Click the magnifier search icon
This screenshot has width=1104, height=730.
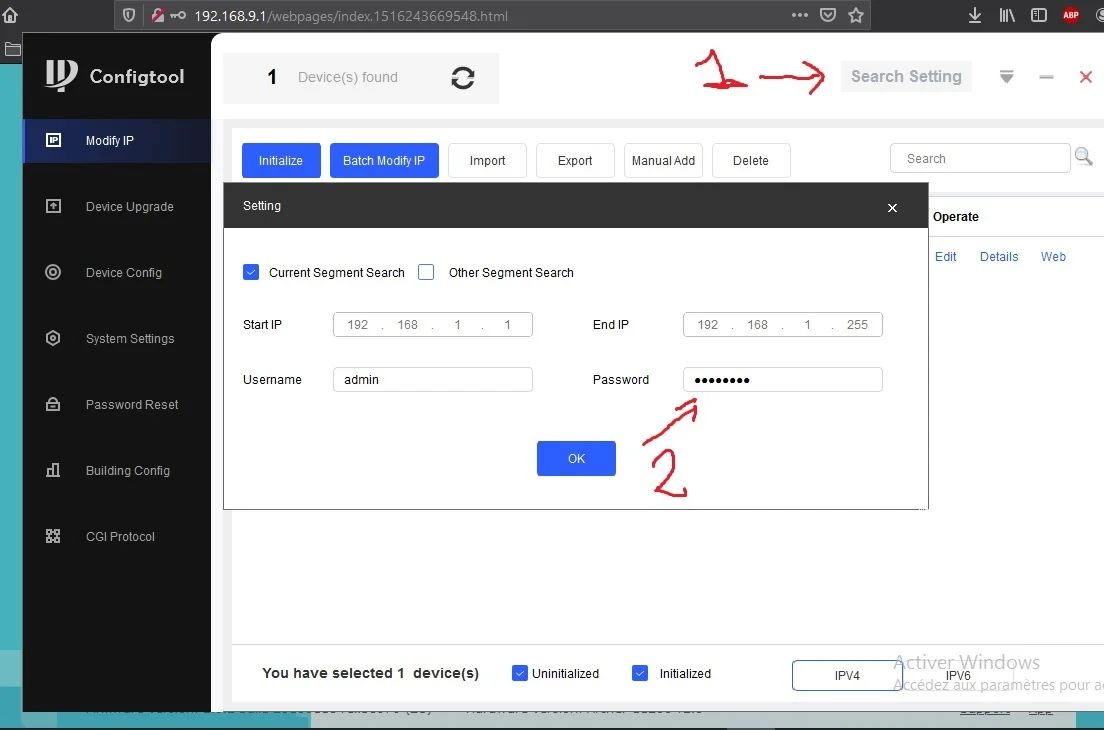click(1084, 156)
